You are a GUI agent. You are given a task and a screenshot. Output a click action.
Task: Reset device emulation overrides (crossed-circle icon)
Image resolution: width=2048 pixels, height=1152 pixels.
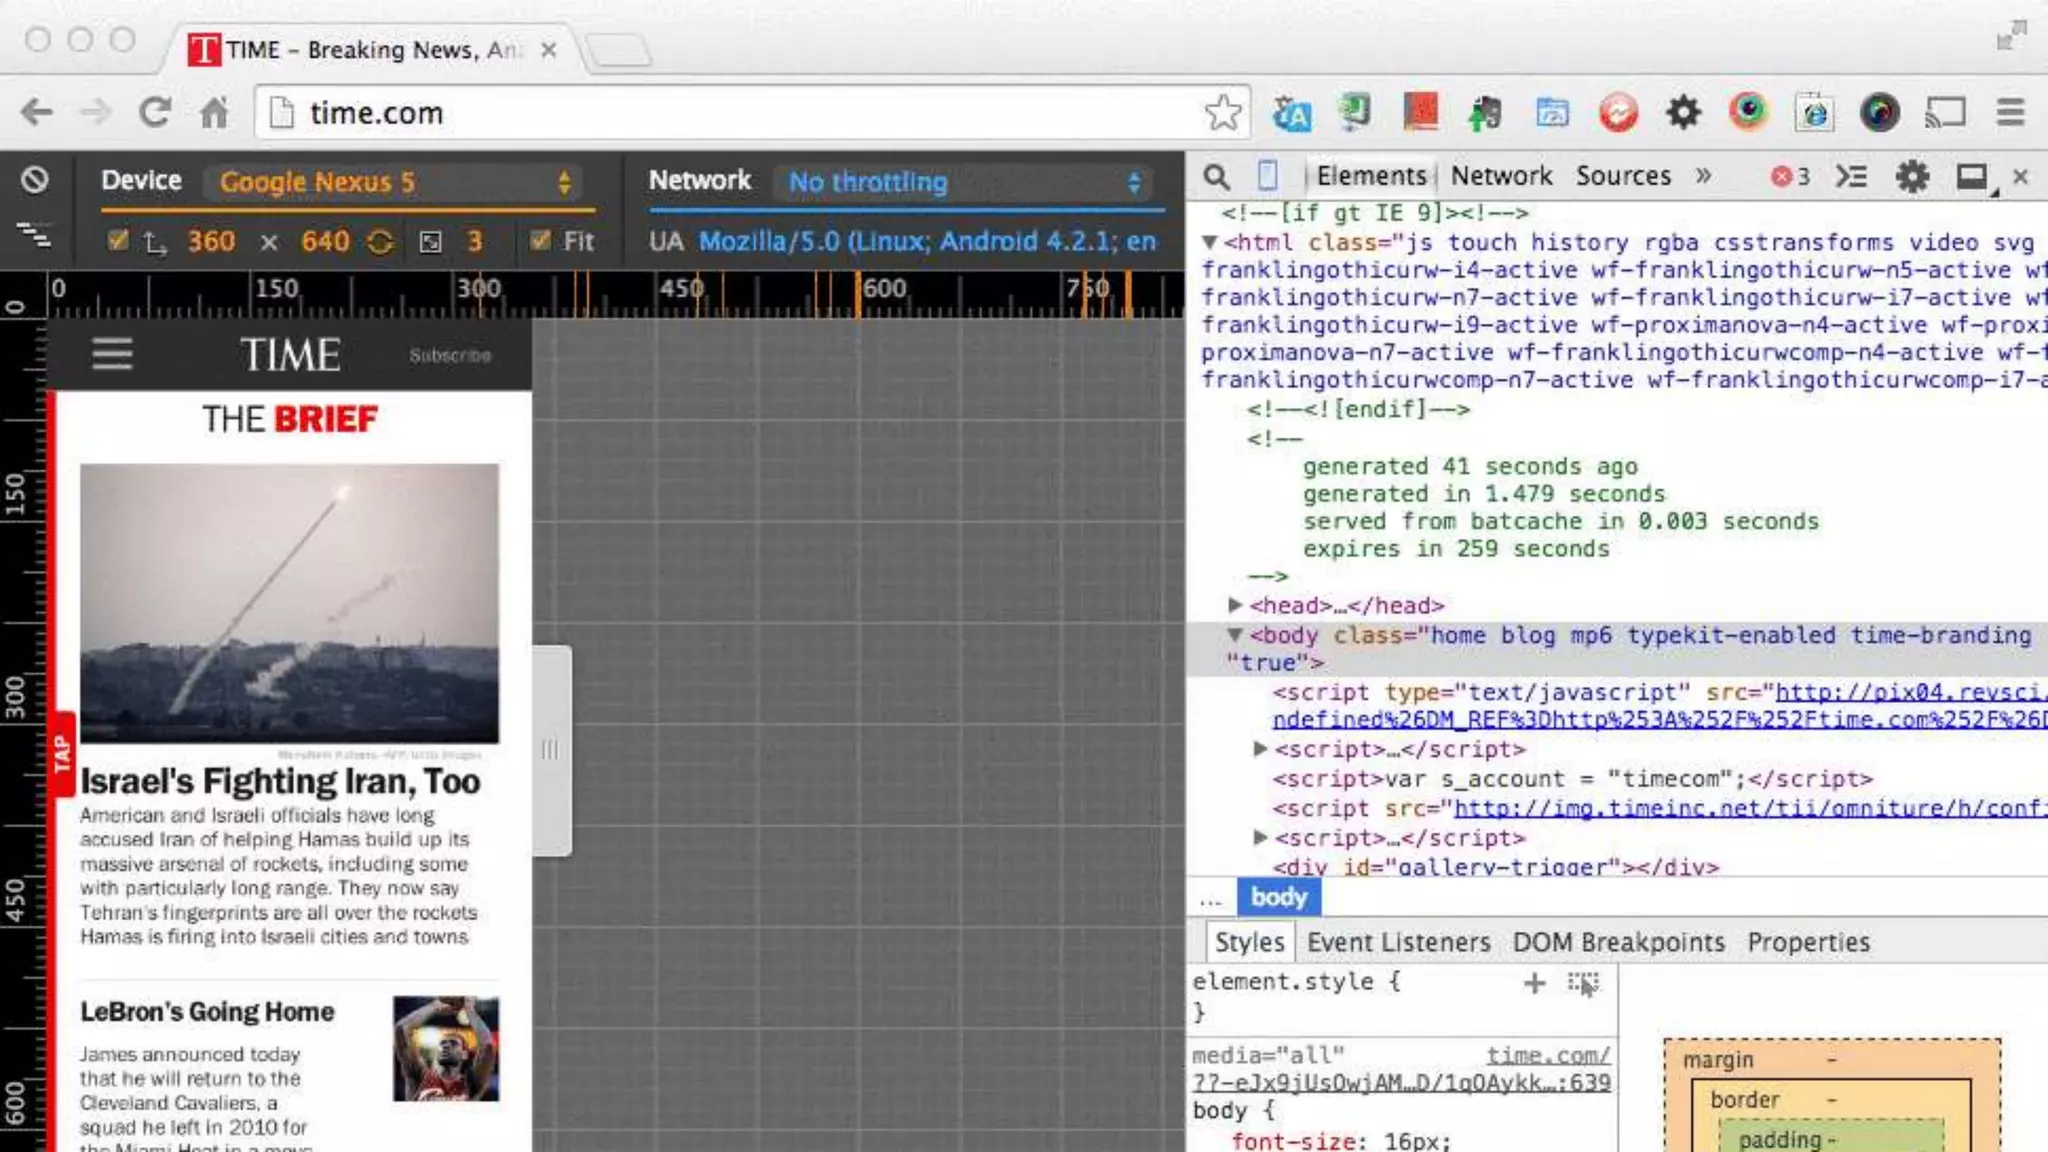pyautogui.click(x=35, y=180)
